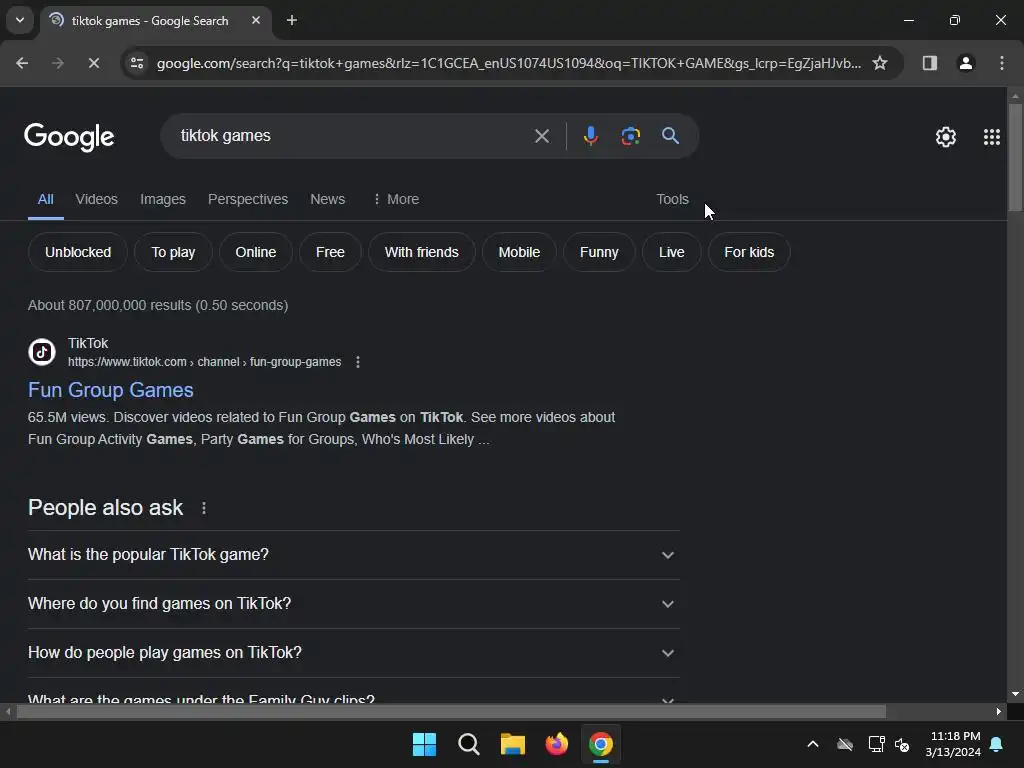Select the All results tab
Image resolution: width=1024 pixels, height=768 pixels.
(45, 199)
